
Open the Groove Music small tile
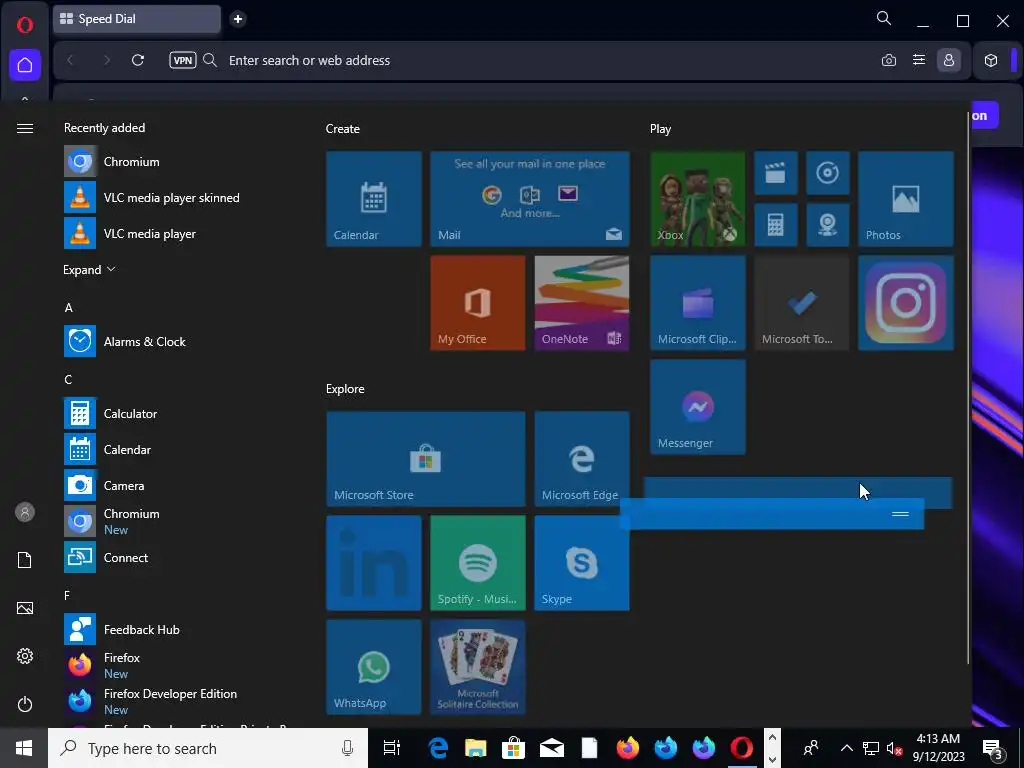827,173
